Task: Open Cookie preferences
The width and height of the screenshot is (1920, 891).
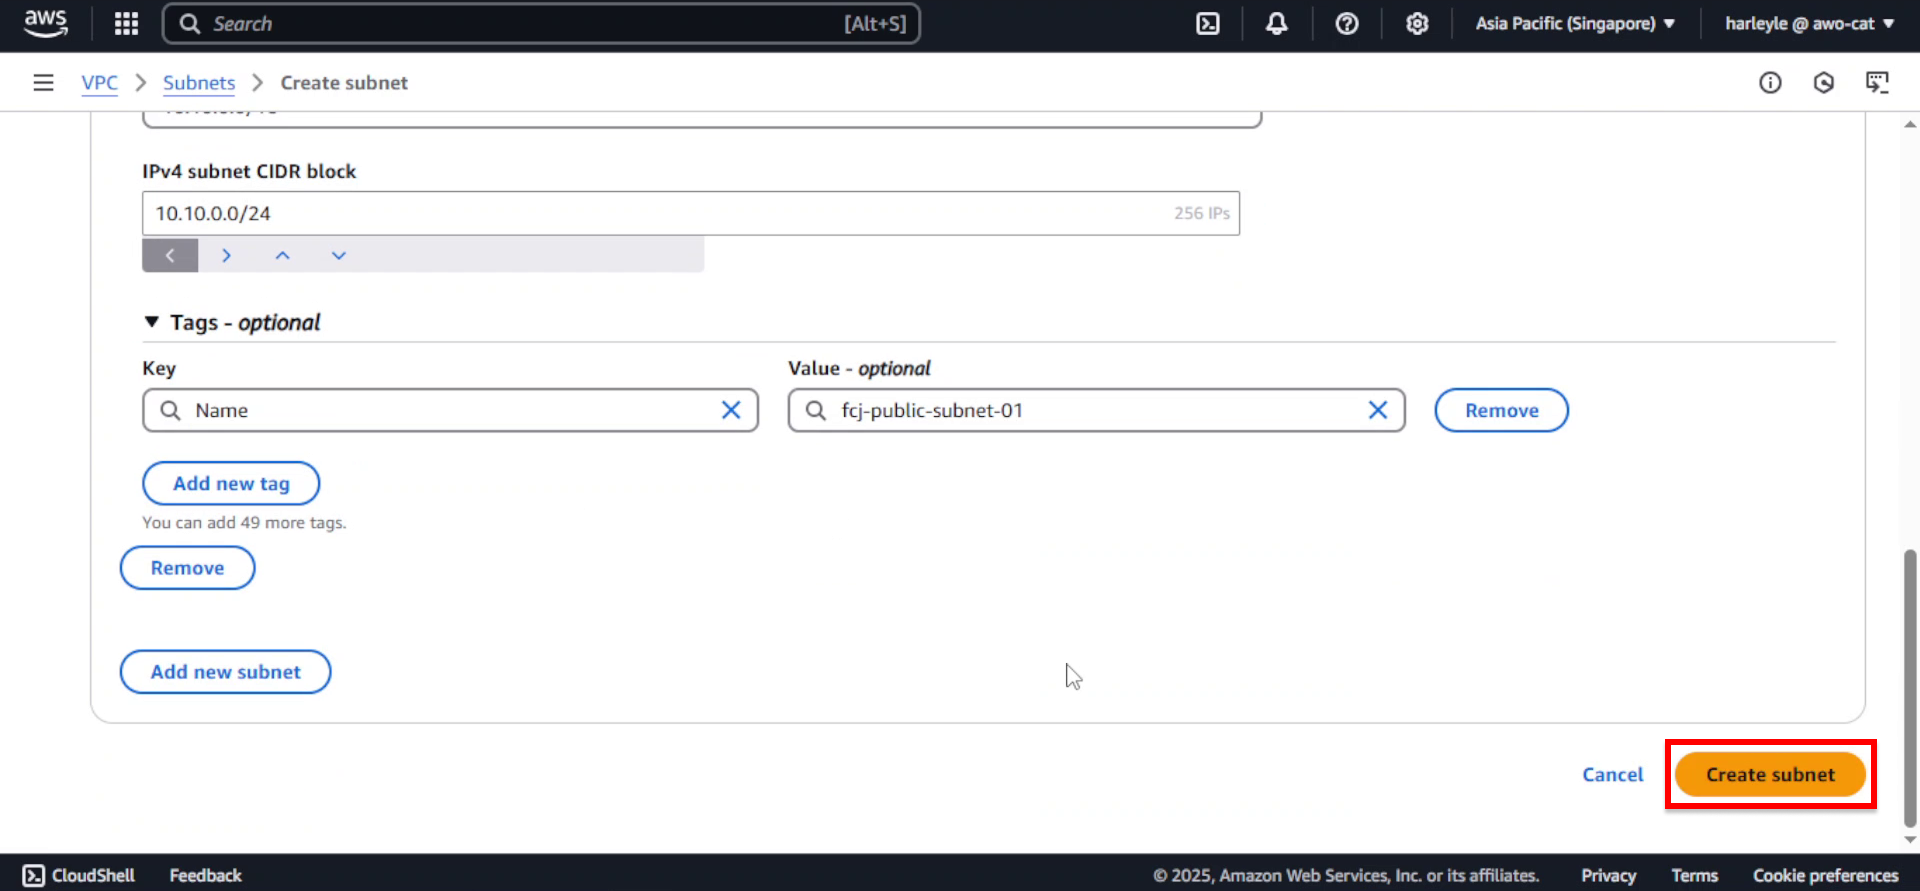Action: tap(1825, 875)
